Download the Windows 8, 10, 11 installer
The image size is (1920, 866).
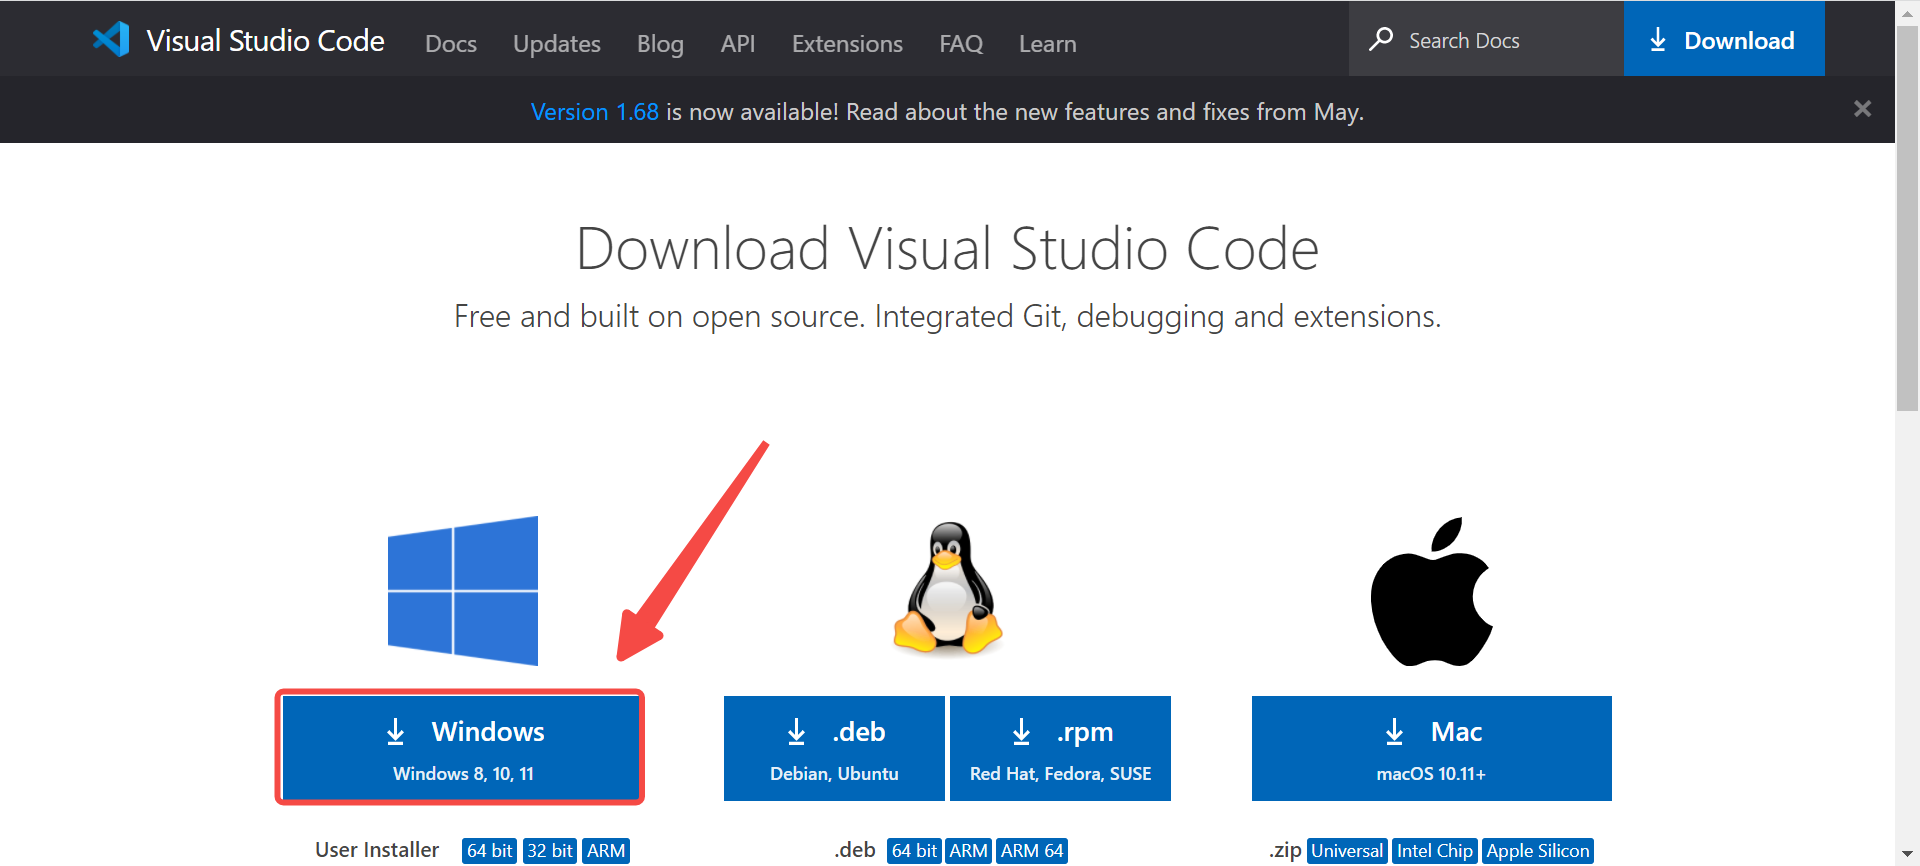tap(460, 748)
